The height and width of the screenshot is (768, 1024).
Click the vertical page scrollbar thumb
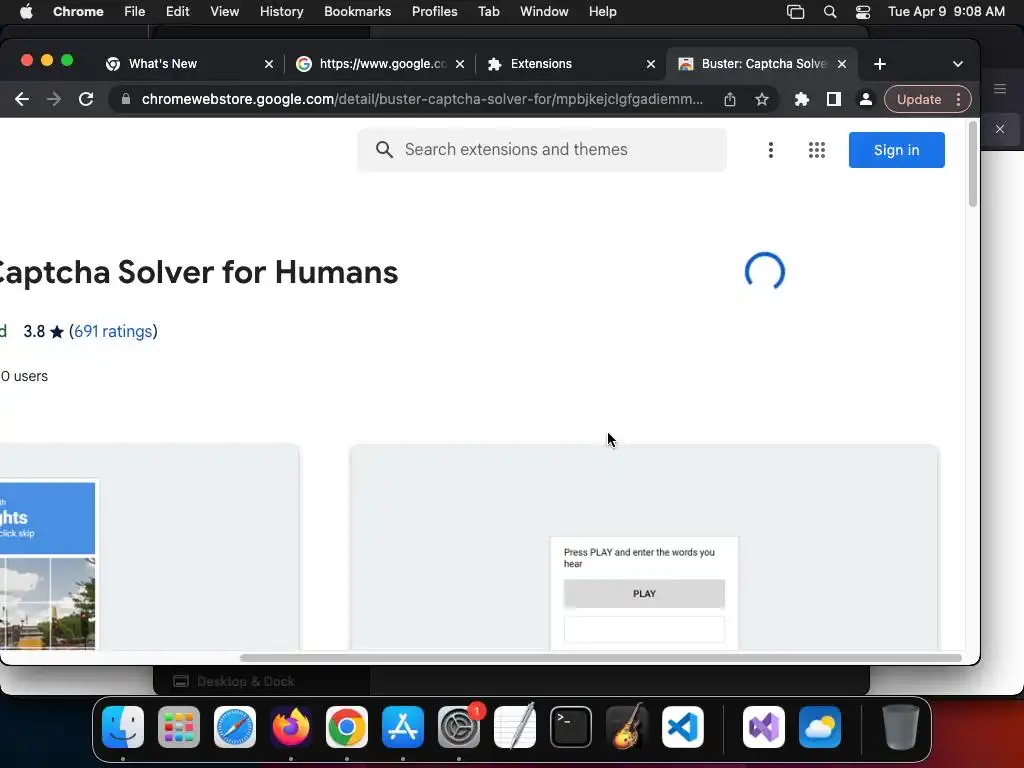972,165
